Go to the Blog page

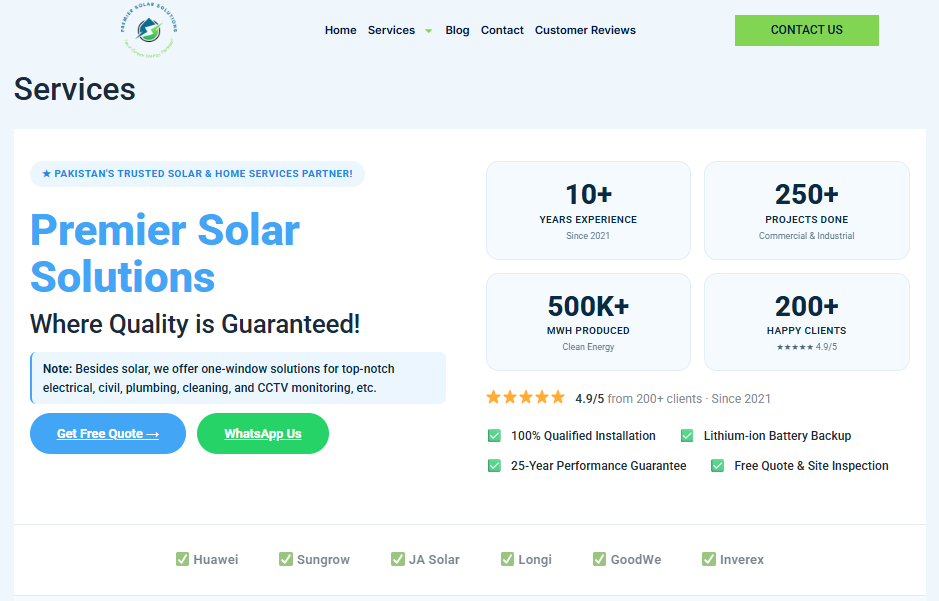pyautogui.click(x=457, y=30)
